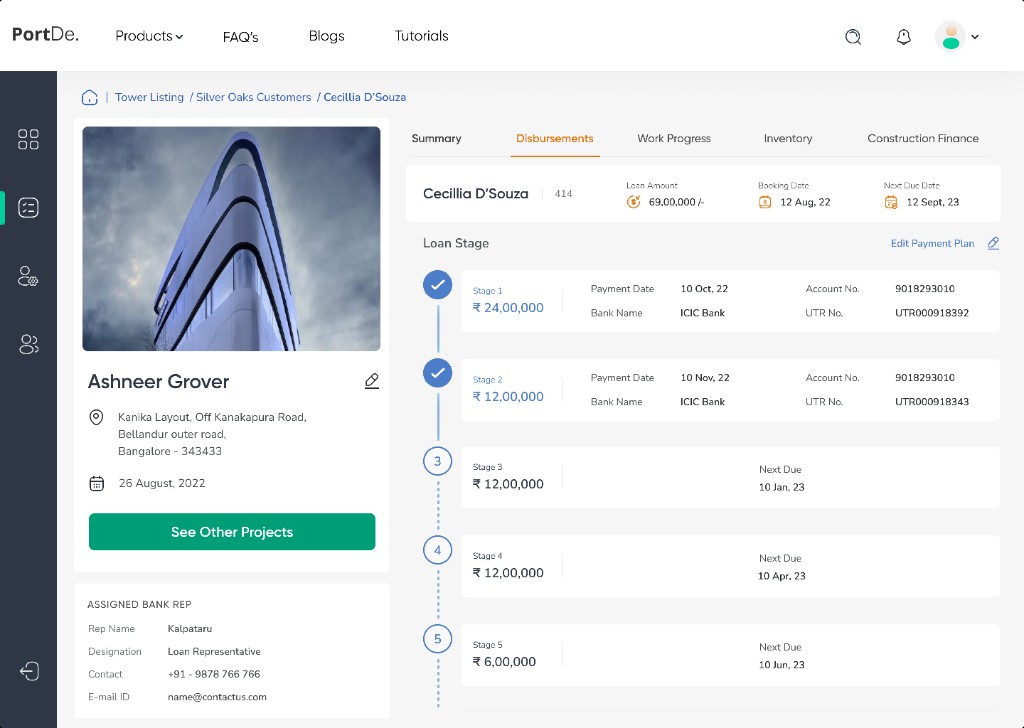This screenshot has width=1024, height=728.
Task: Open Tutorials in top navigation
Action: pyautogui.click(x=421, y=36)
